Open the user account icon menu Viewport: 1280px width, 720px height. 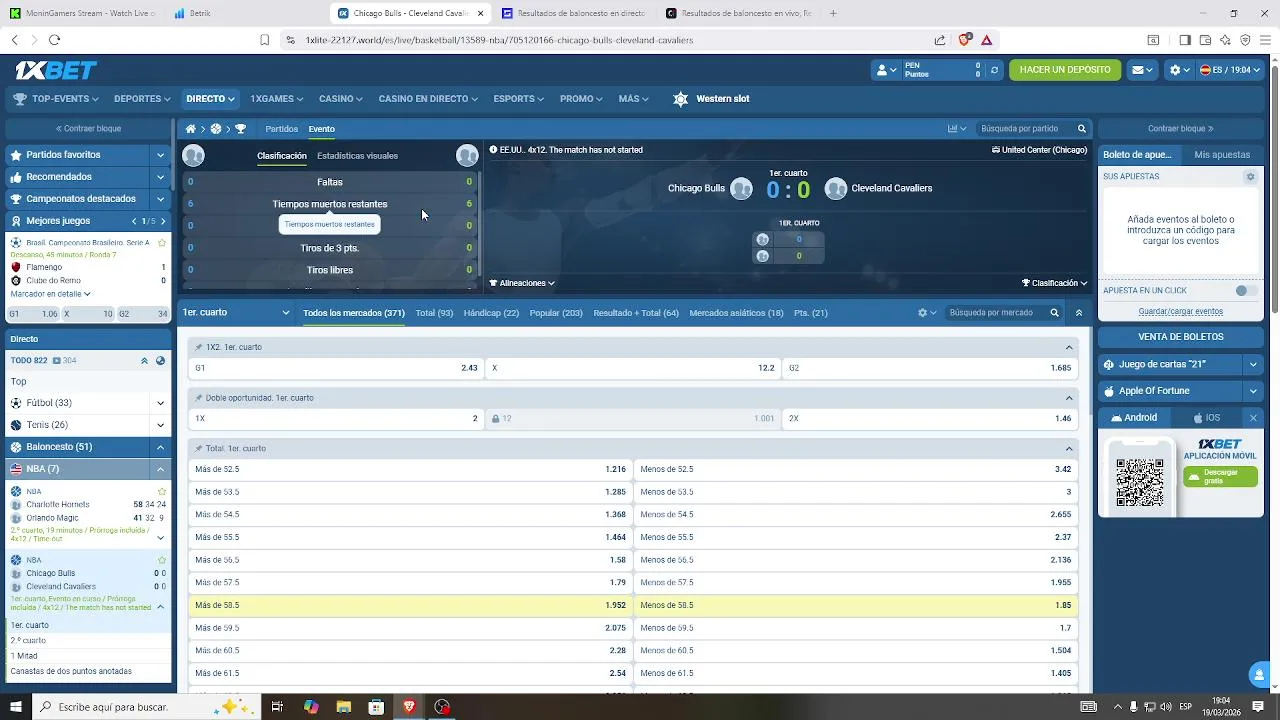[x=886, y=70]
